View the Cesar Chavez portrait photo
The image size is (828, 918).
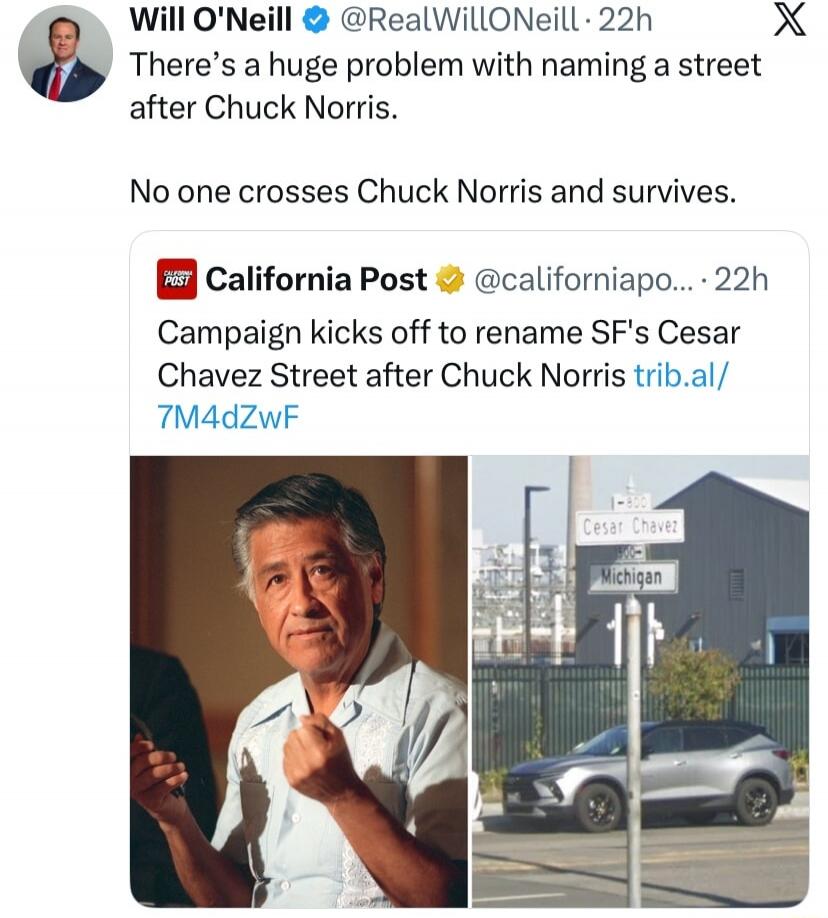(300, 680)
